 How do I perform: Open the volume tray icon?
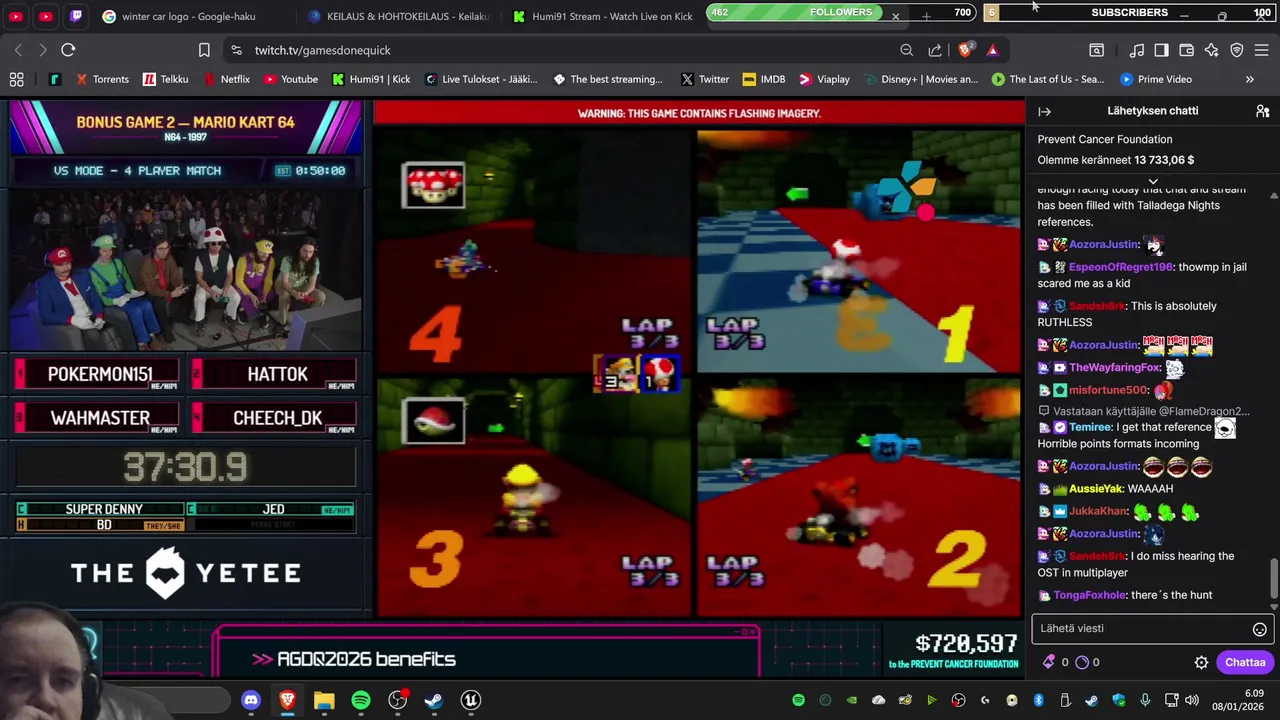[1192, 700]
